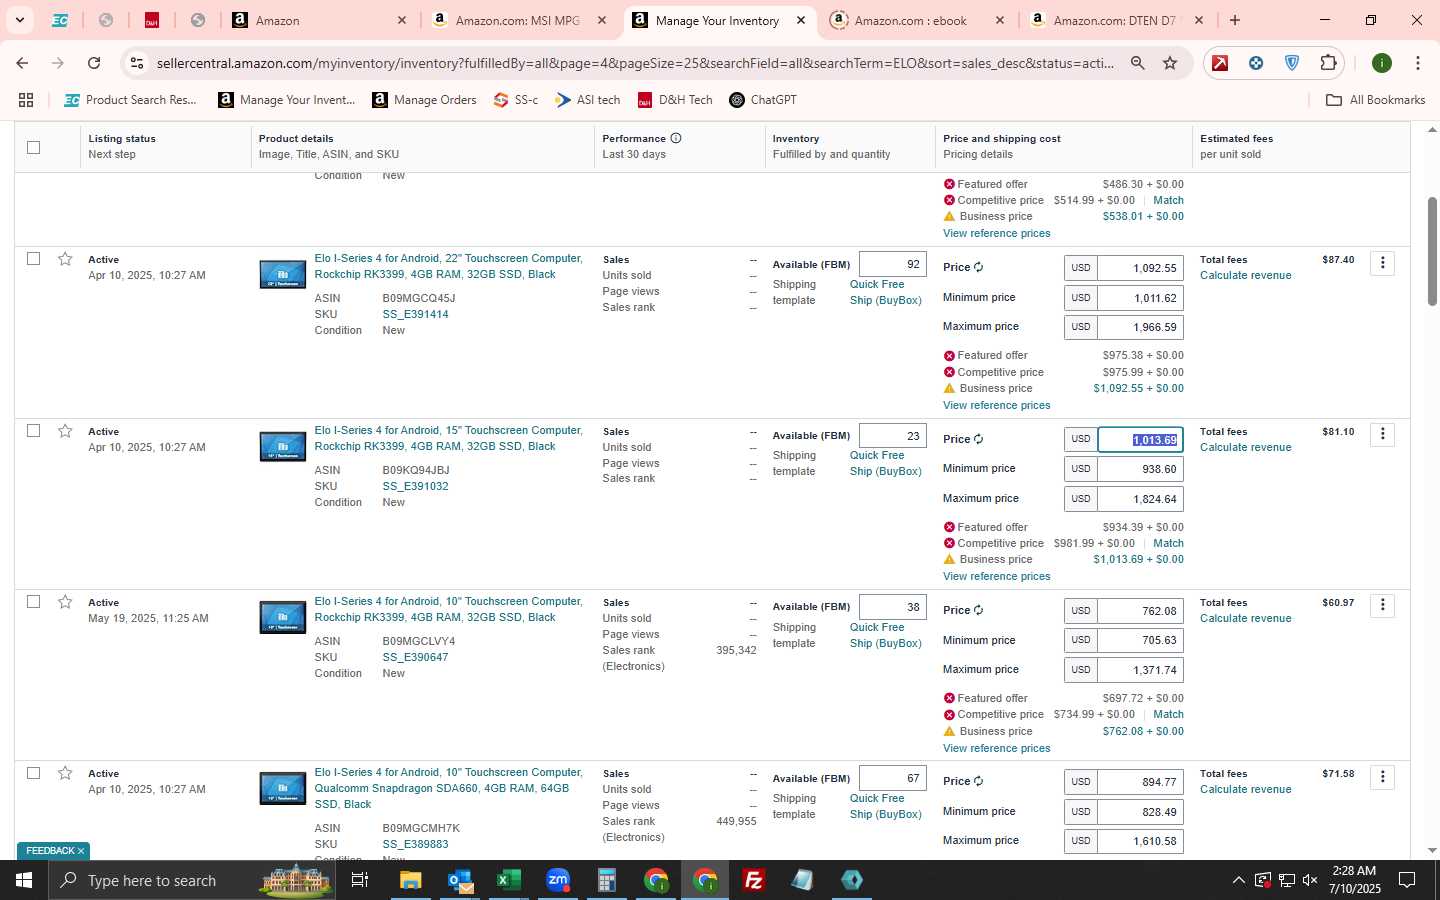Click the browser back arrow
This screenshot has width=1440, height=900.
click(x=22, y=63)
